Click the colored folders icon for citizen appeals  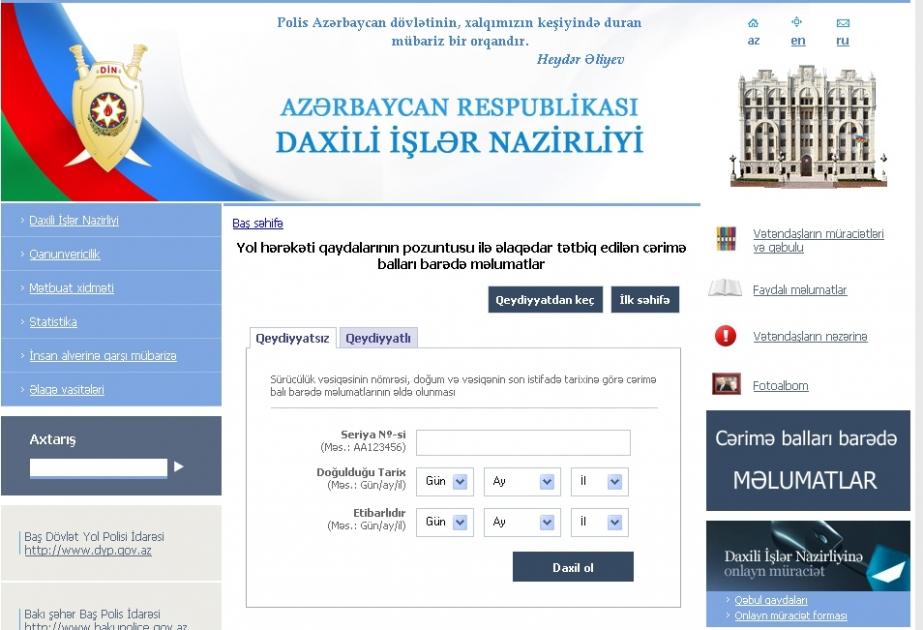point(726,239)
